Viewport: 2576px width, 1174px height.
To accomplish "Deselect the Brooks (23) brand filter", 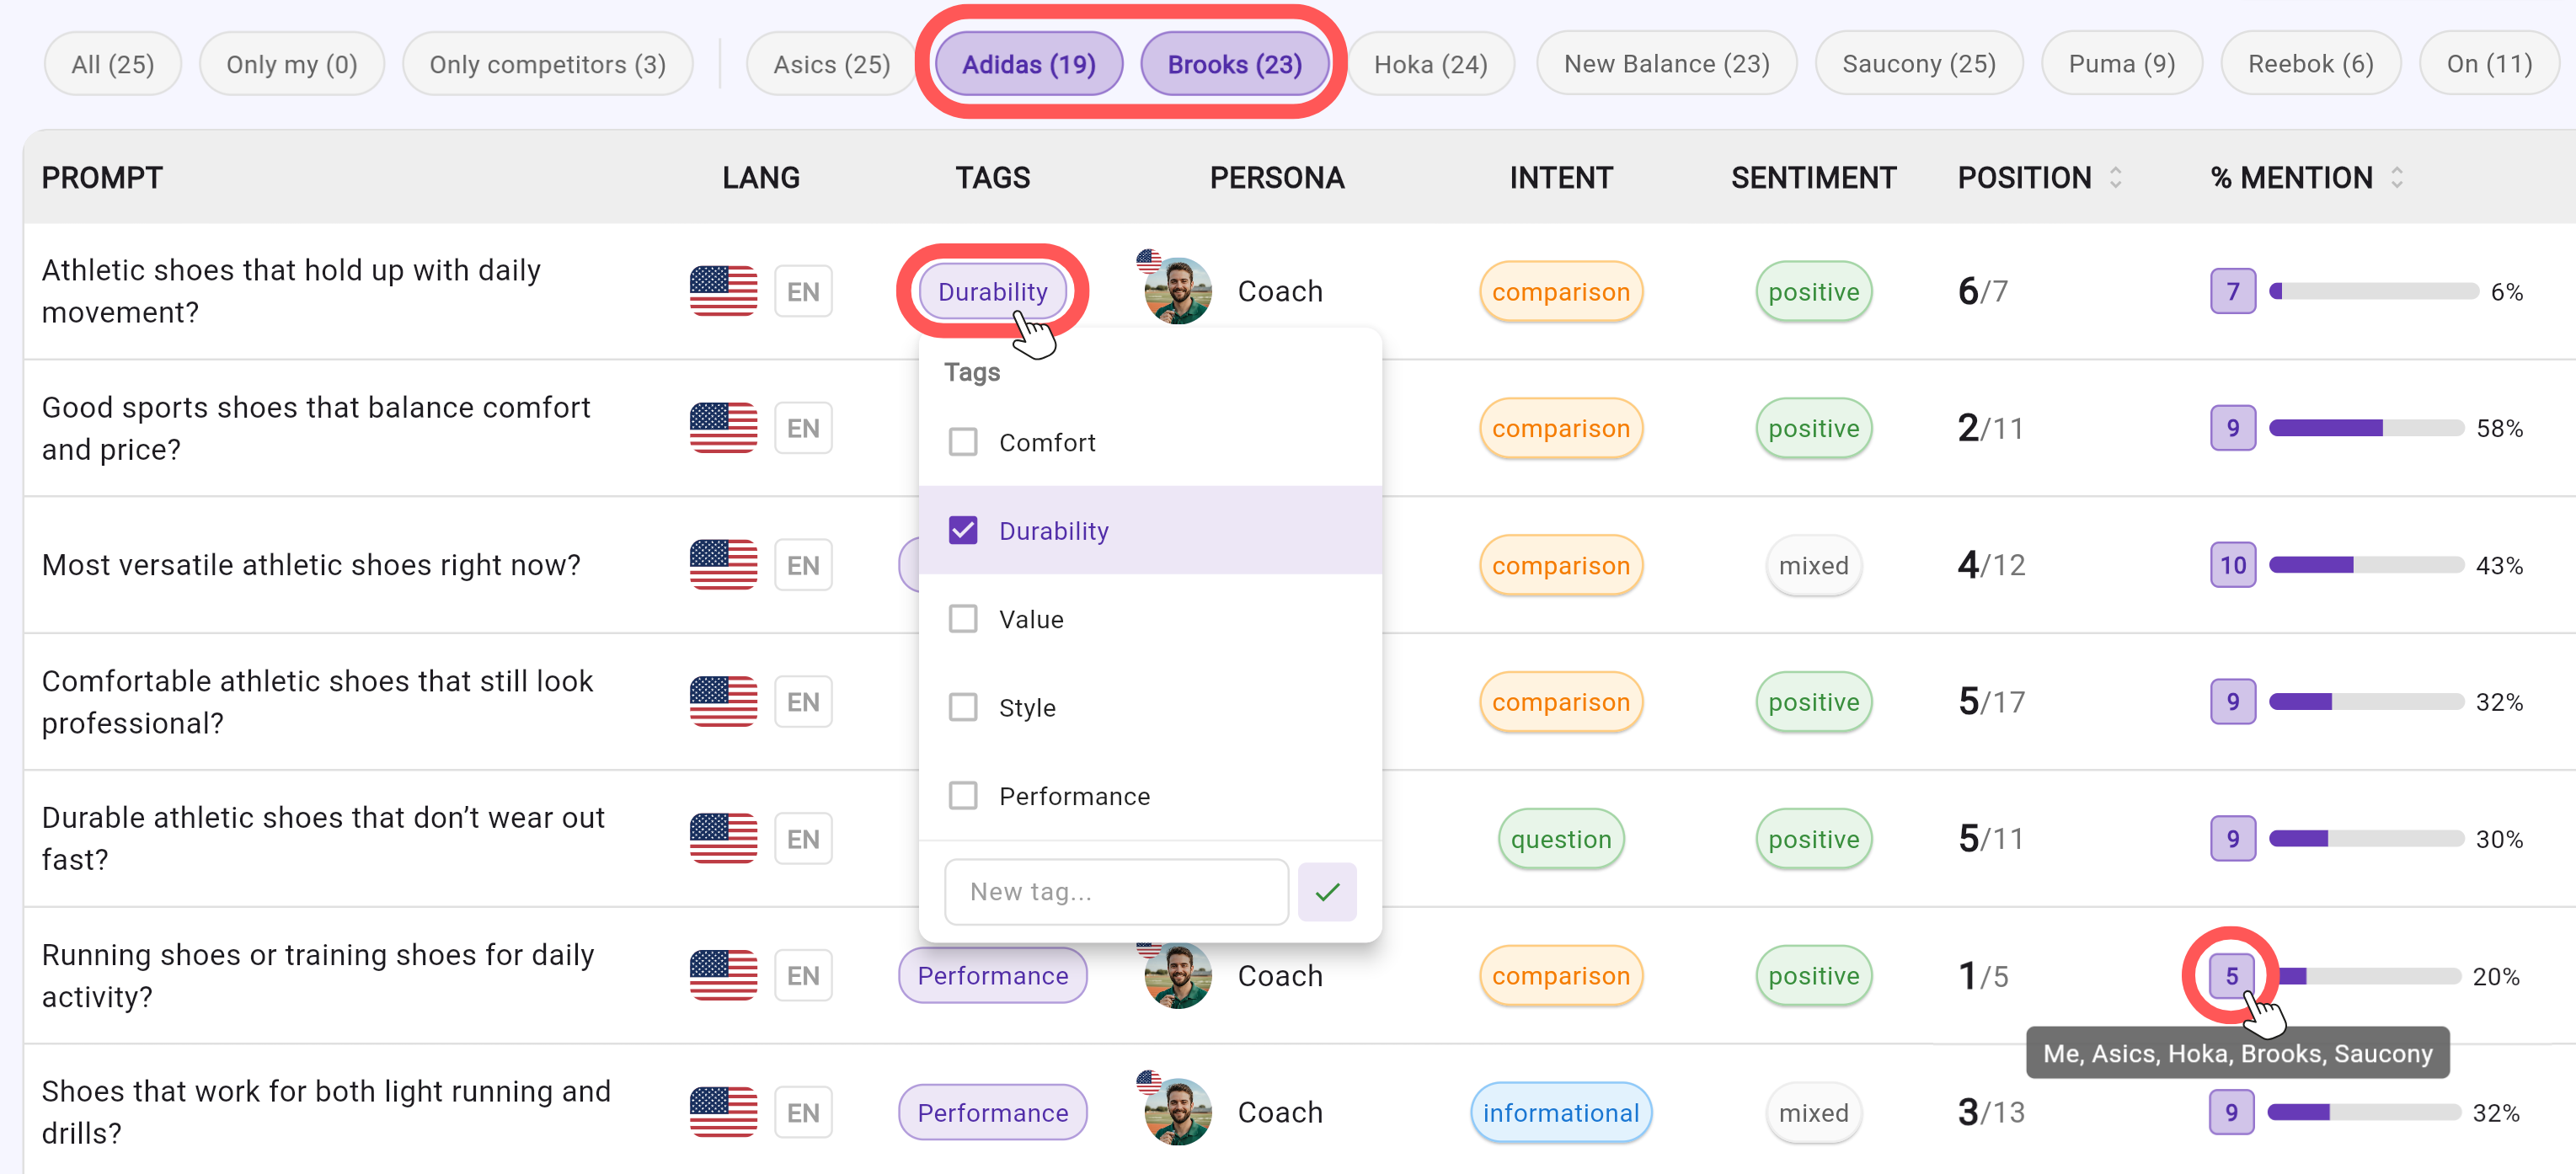I will (x=1235, y=63).
